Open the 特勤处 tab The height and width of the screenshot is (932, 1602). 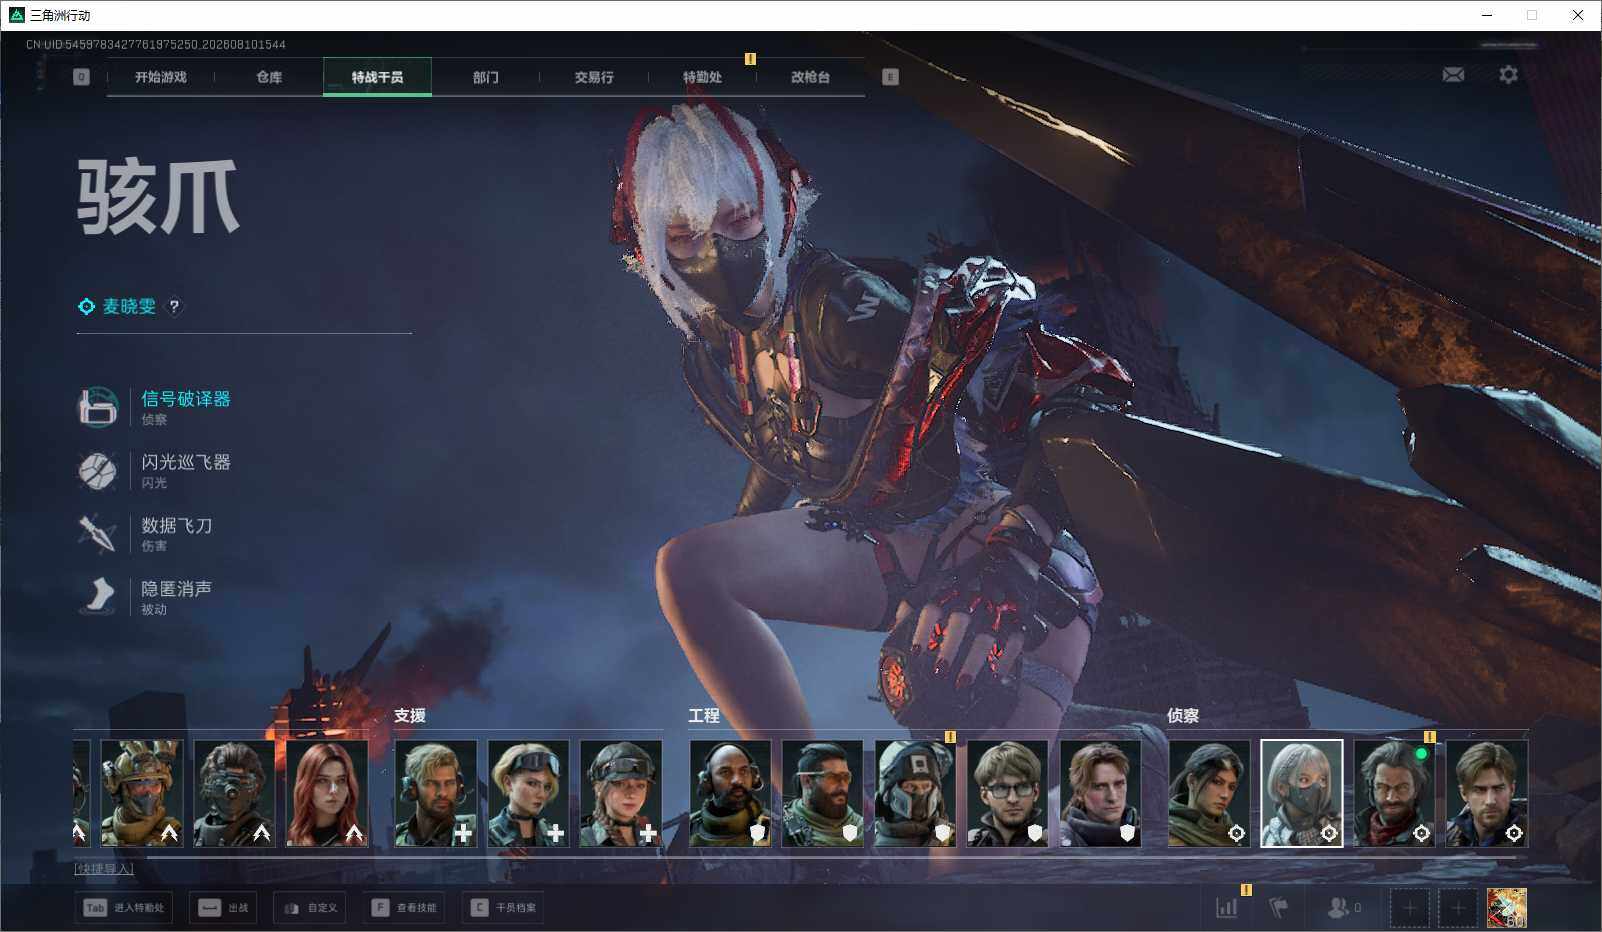tap(702, 77)
